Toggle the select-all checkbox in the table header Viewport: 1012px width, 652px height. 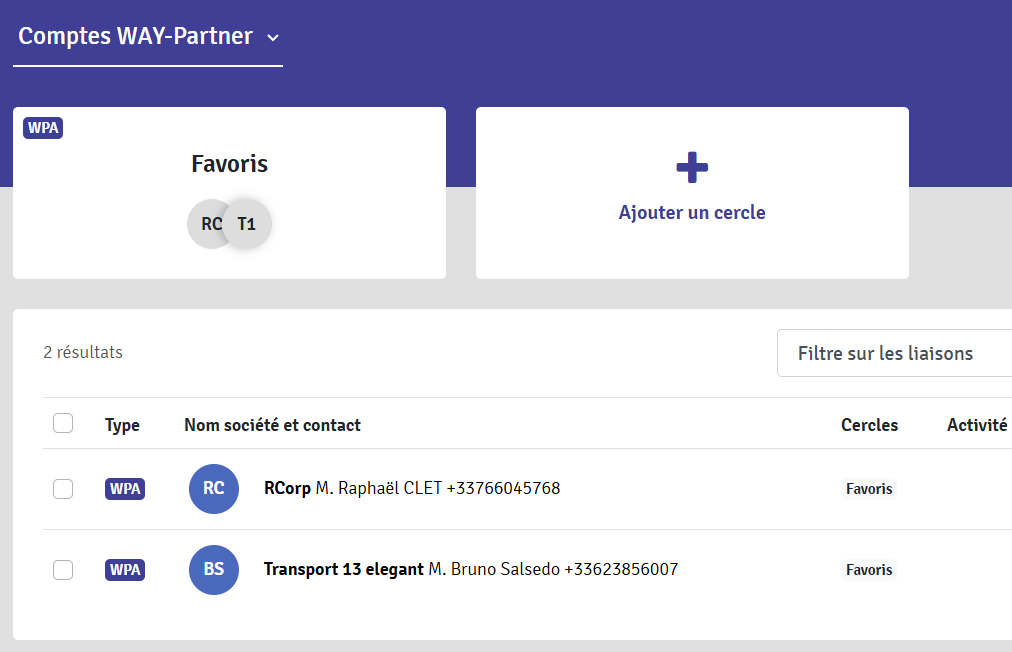pos(63,424)
